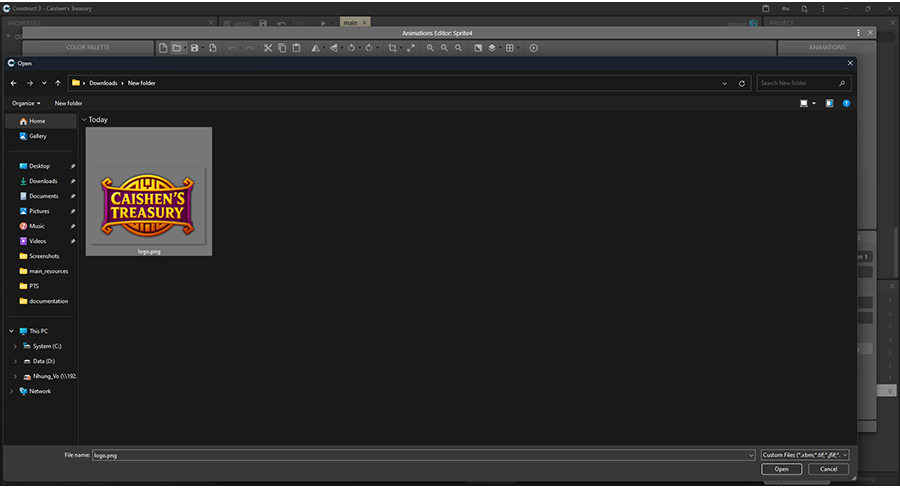The image size is (900, 488).
Task: Collapse the Today file group
Action: click(x=84, y=119)
